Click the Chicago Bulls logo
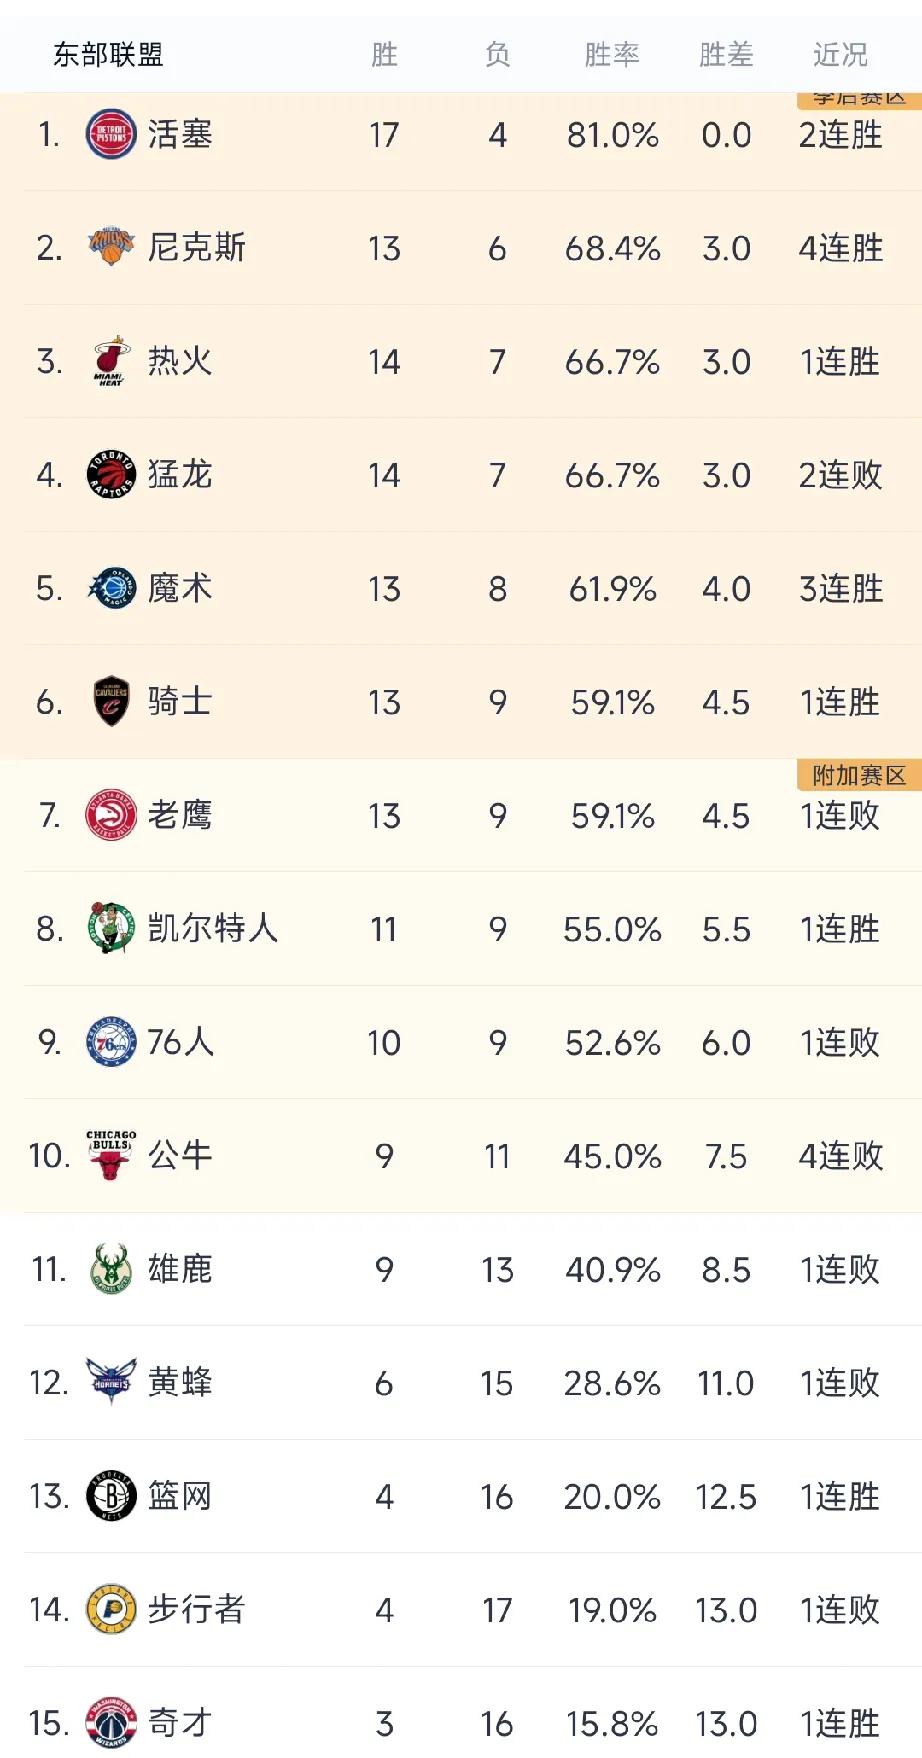Image resolution: width=922 pixels, height=1758 pixels. pyautogui.click(x=110, y=1155)
